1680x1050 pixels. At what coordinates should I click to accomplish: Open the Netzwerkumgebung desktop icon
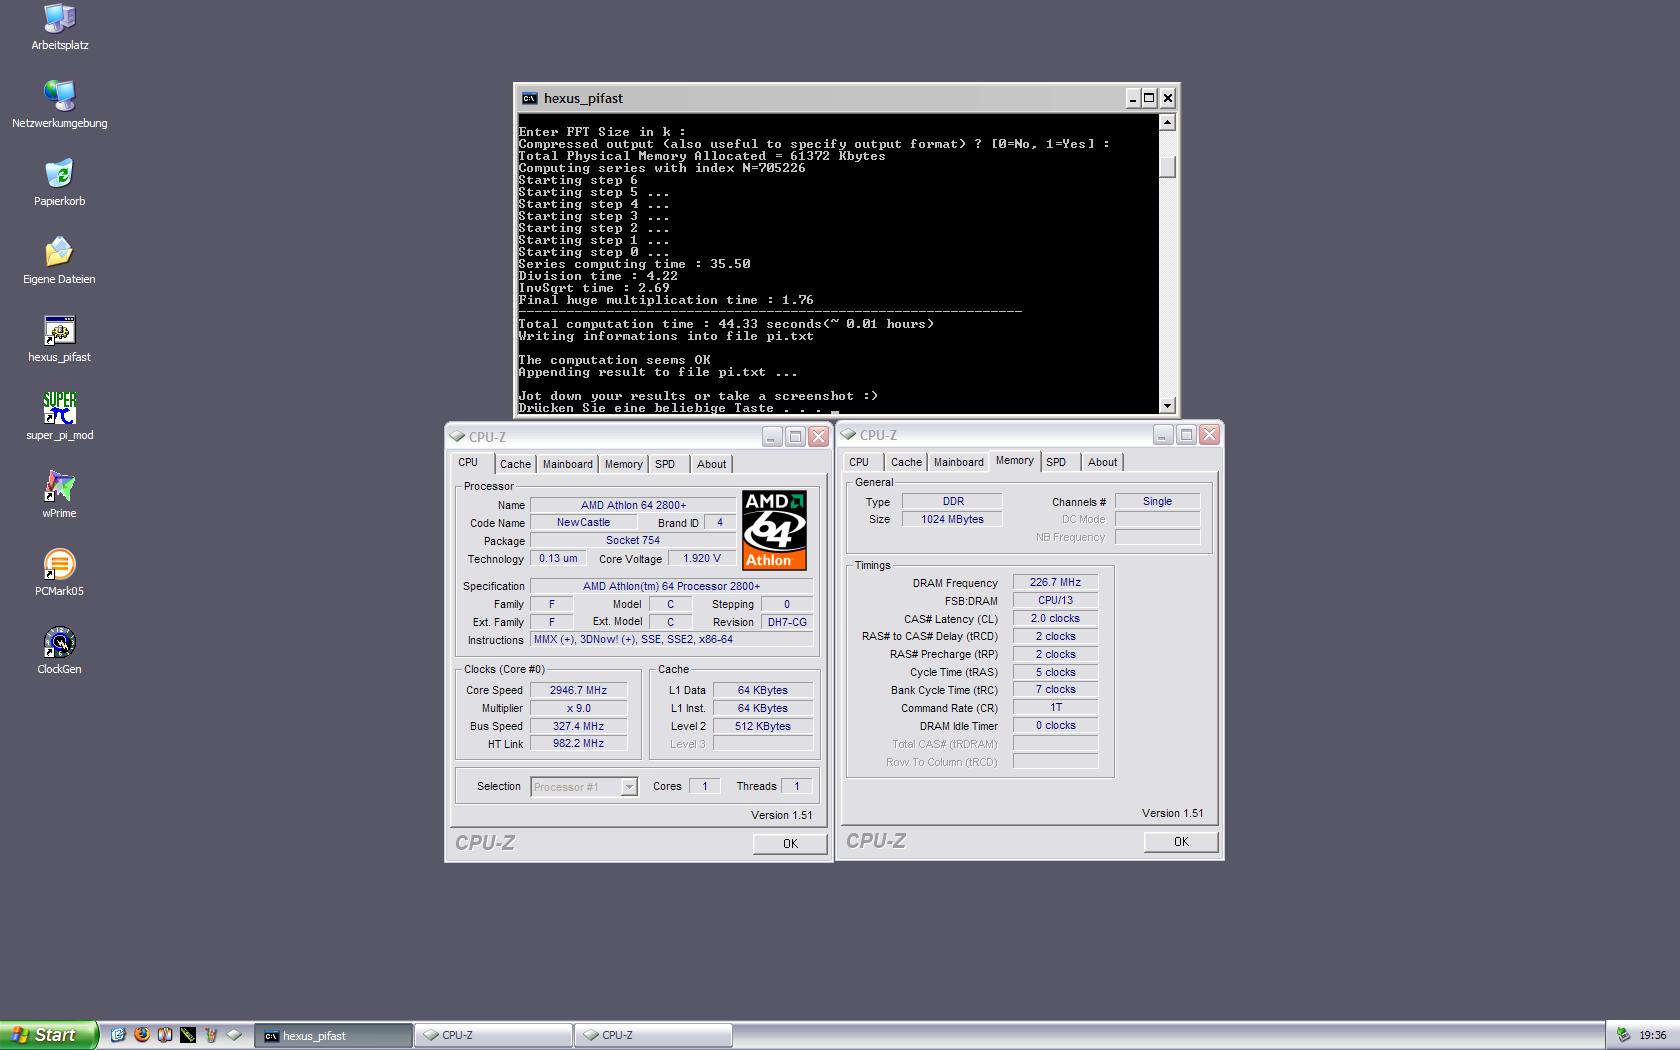pyautogui.click(x=60, y=104)
